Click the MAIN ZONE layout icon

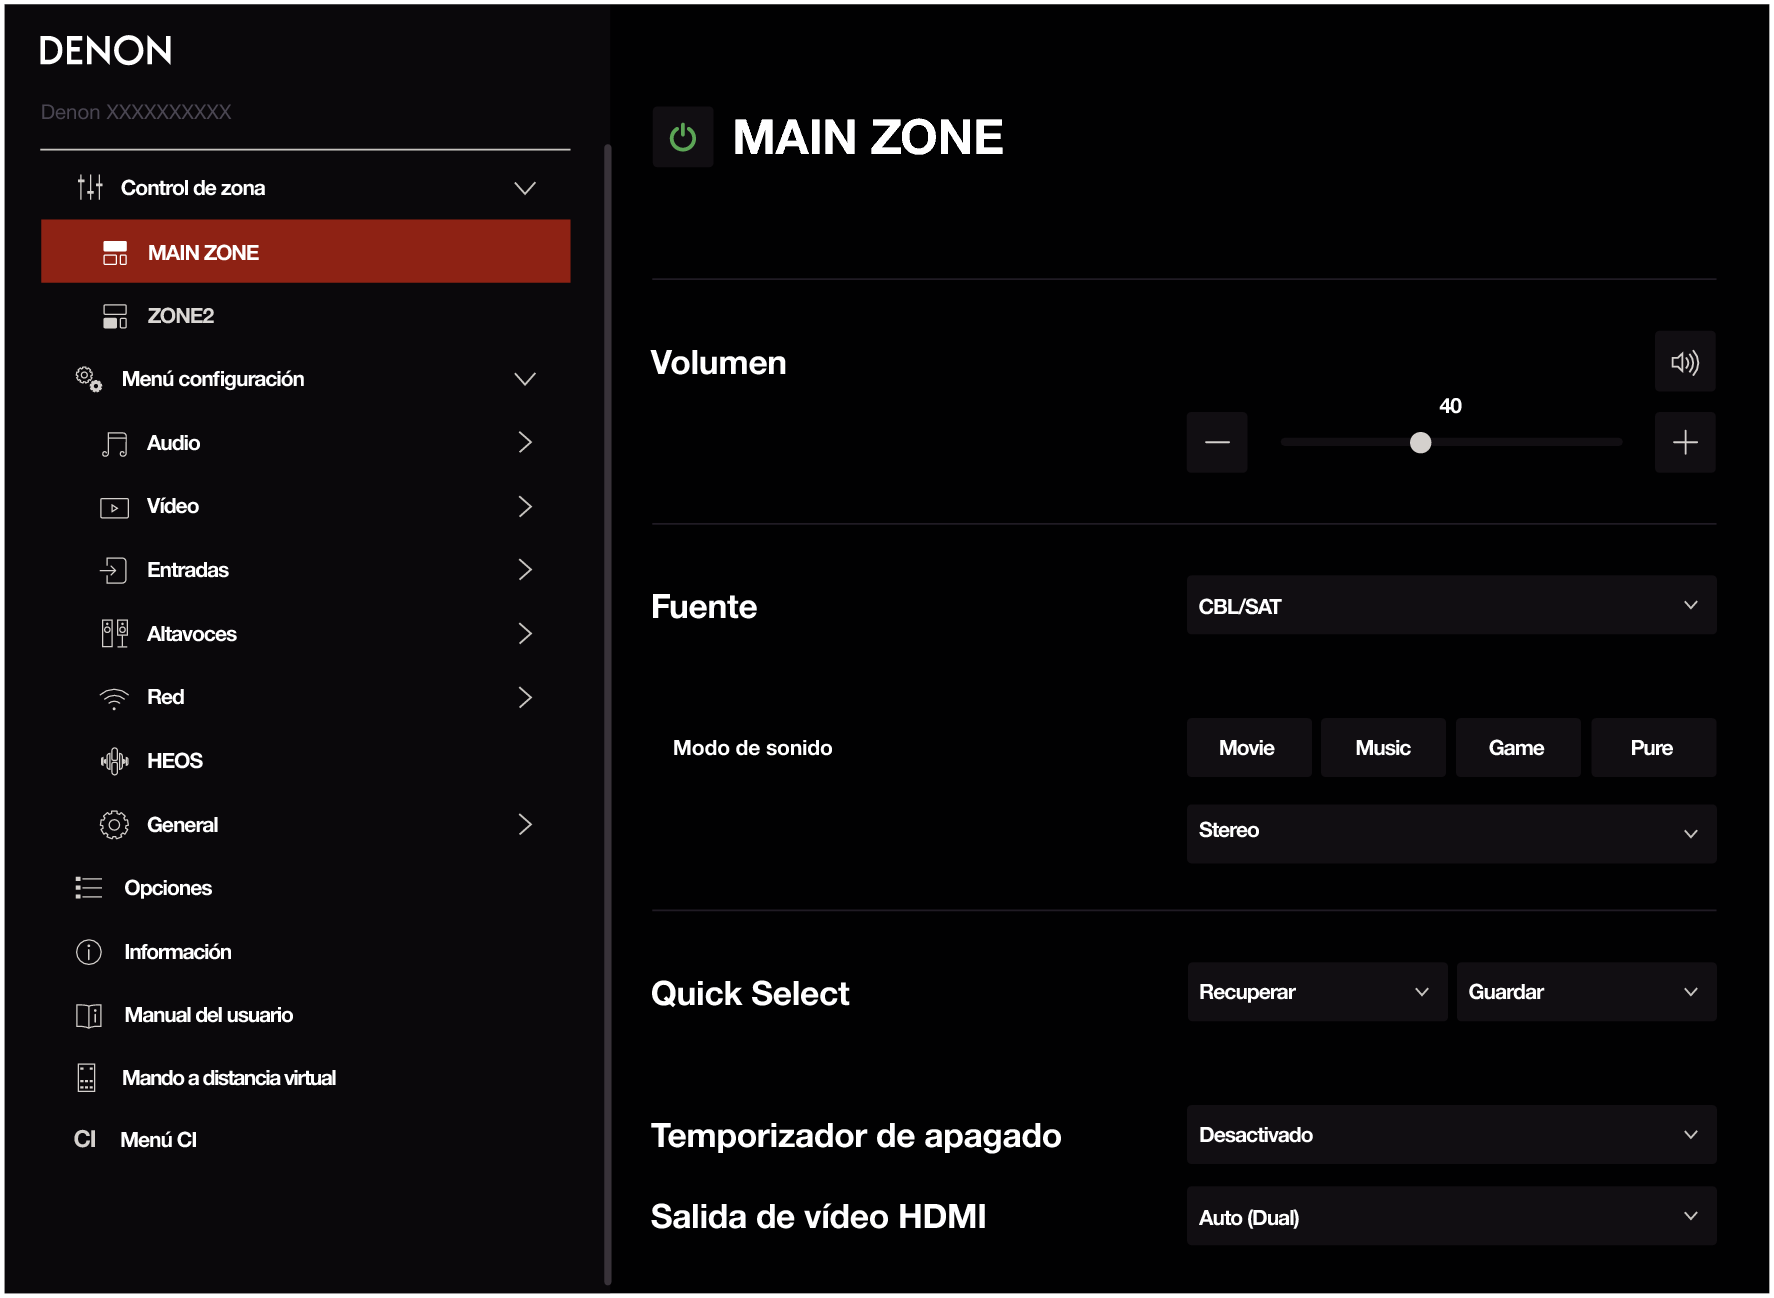115,253
